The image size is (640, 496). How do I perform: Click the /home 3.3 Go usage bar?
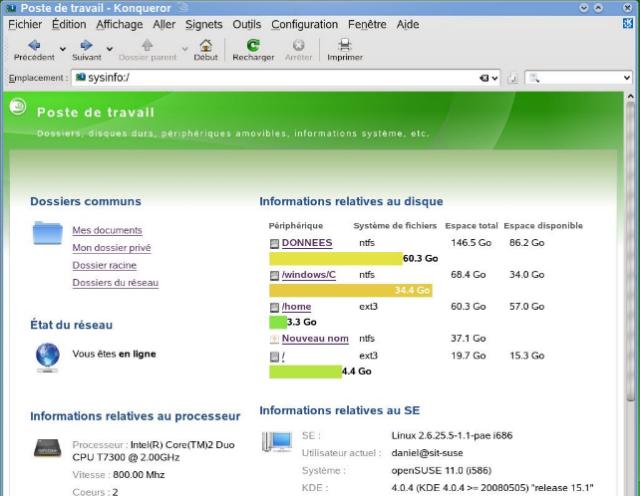278,322
